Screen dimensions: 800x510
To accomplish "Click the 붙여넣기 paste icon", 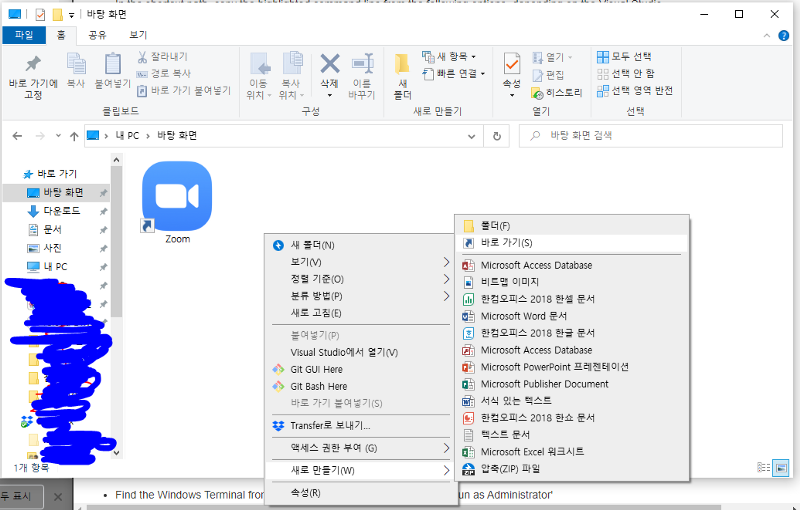I will (x=113, y=64).
